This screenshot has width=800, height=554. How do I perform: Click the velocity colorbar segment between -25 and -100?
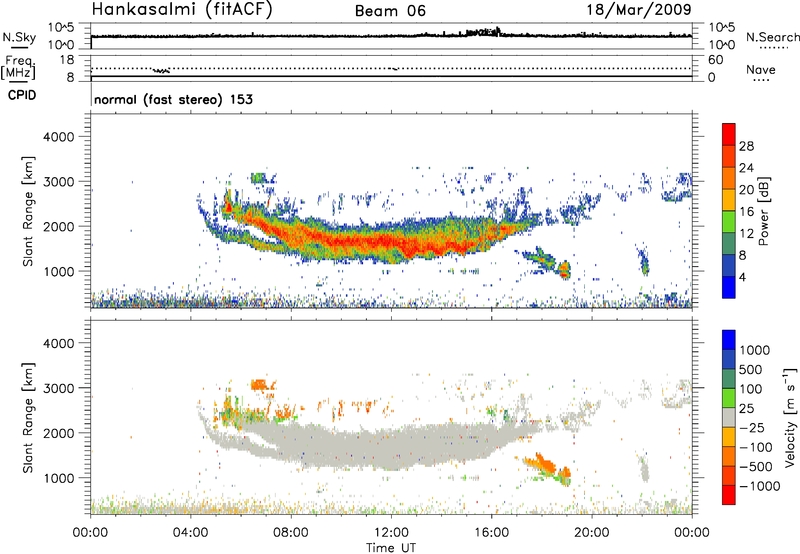pos(729,437)
